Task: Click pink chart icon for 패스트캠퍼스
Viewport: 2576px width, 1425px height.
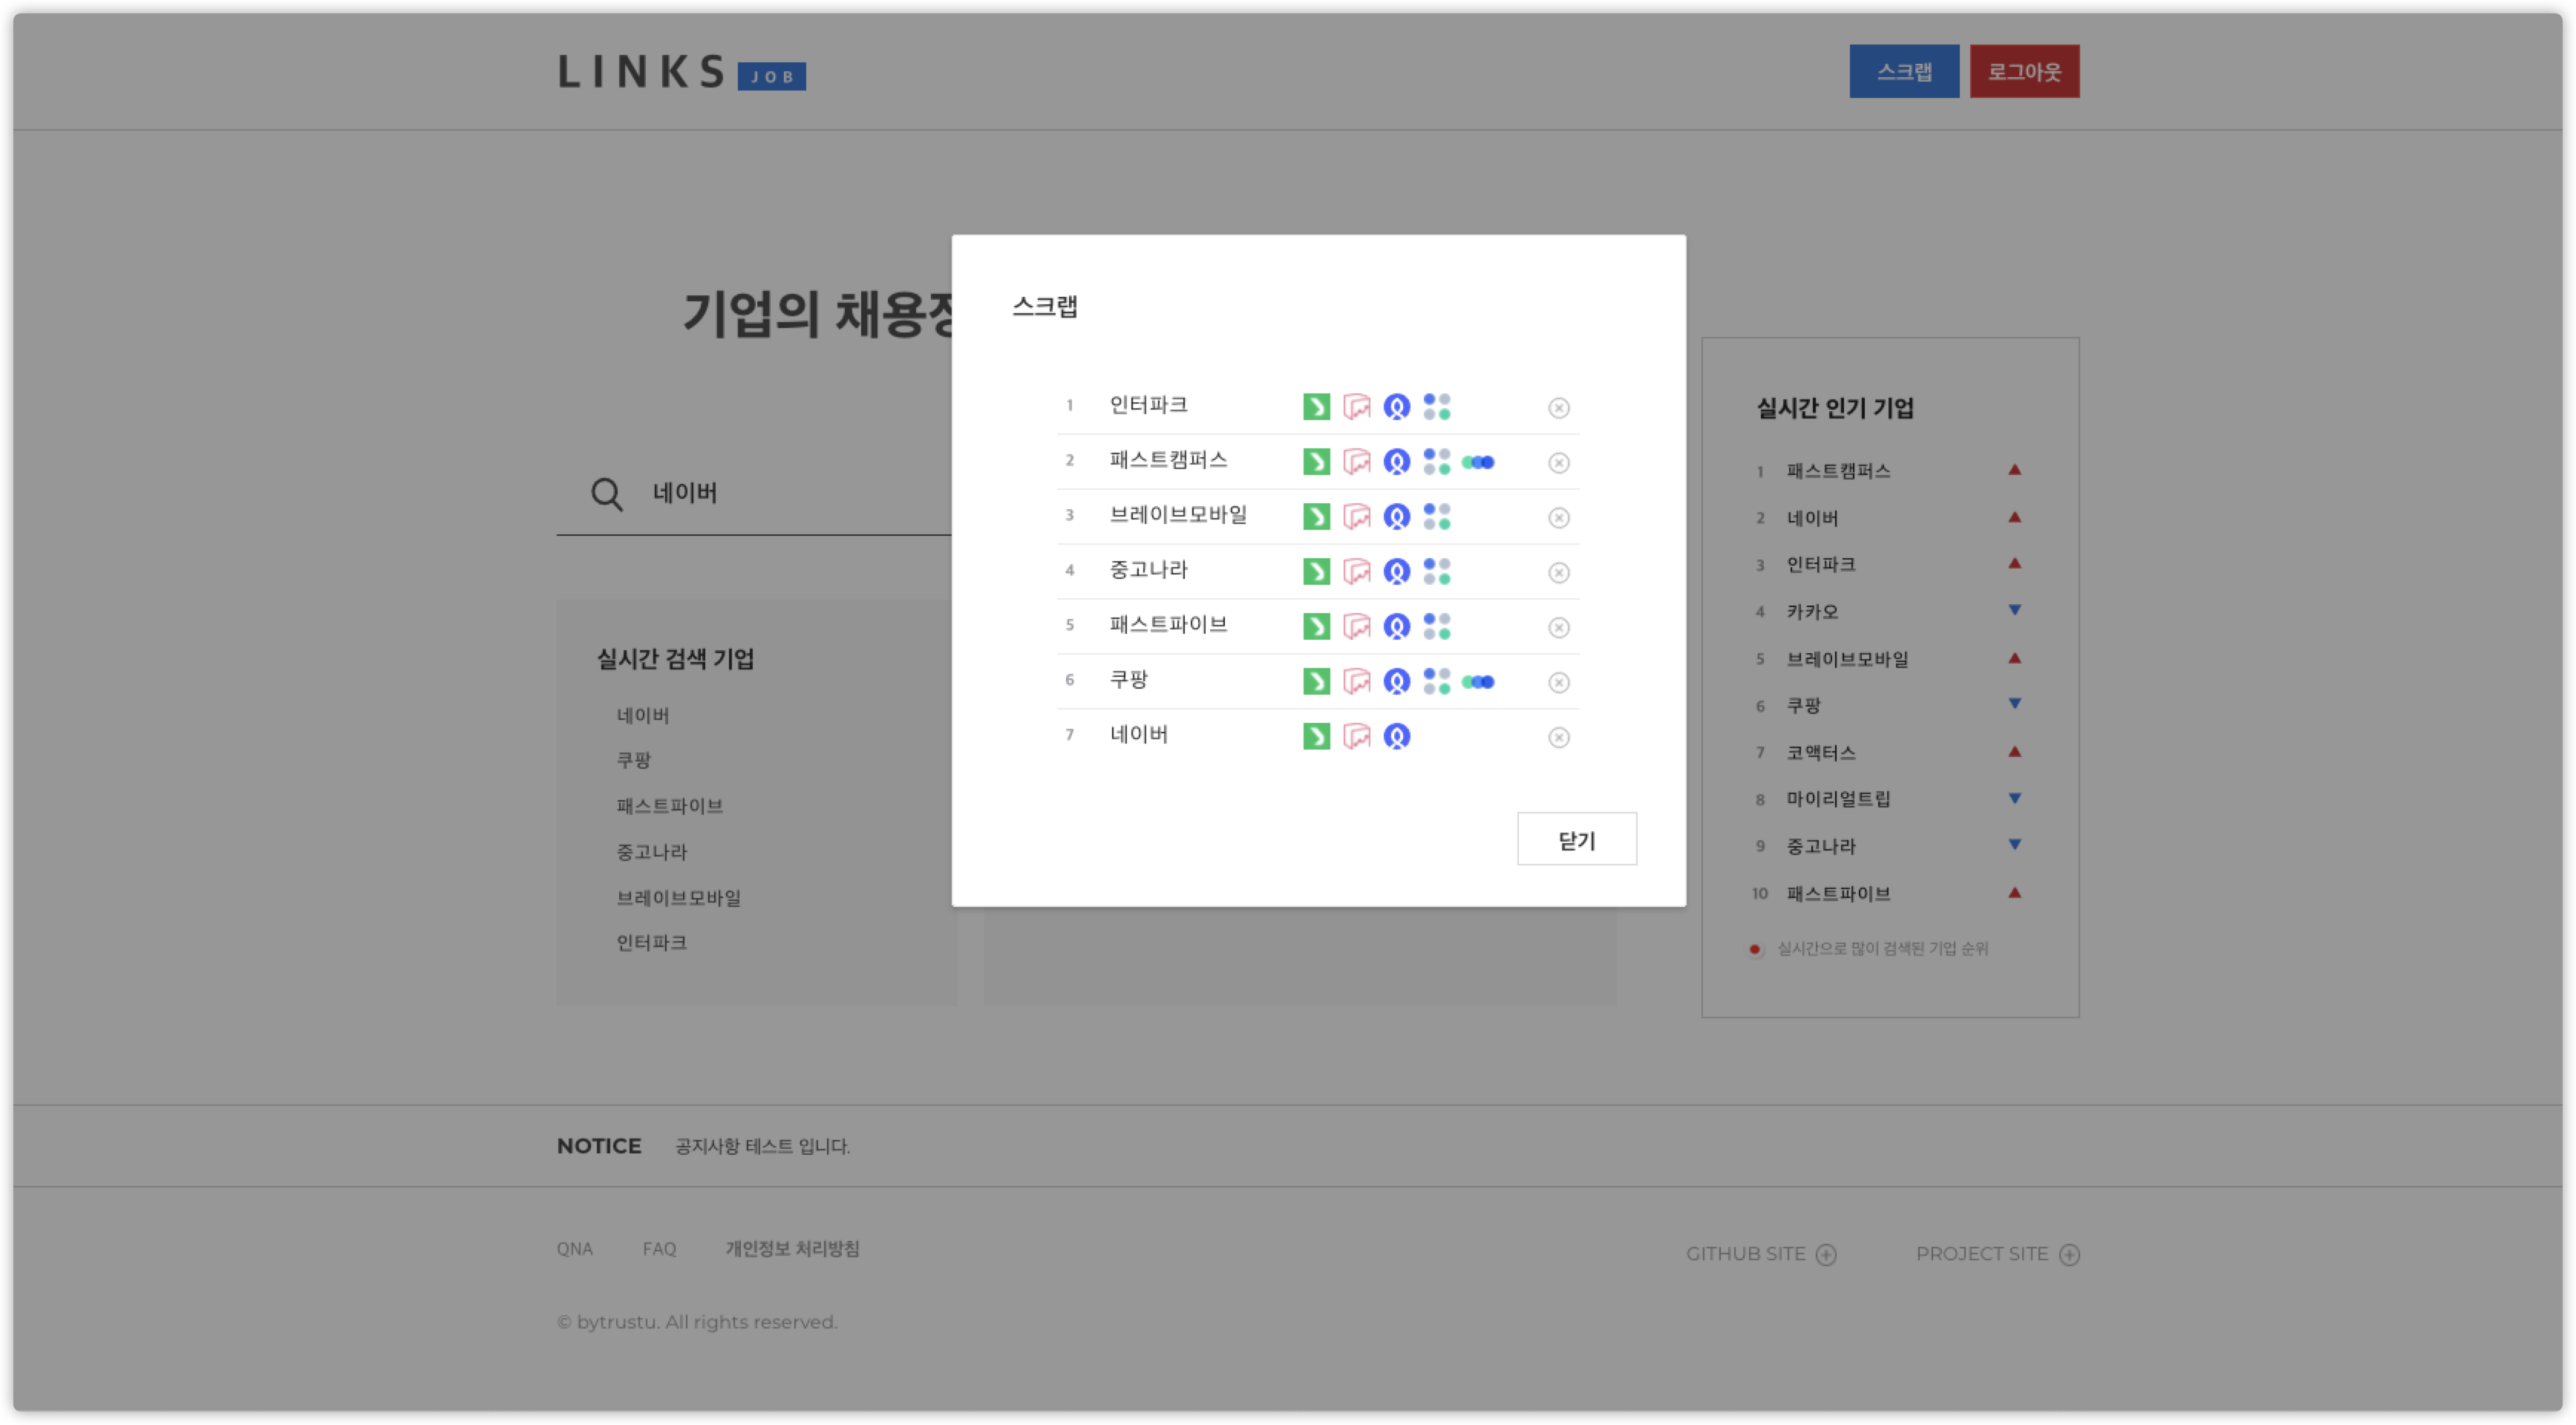Action: click(1356, 462)
